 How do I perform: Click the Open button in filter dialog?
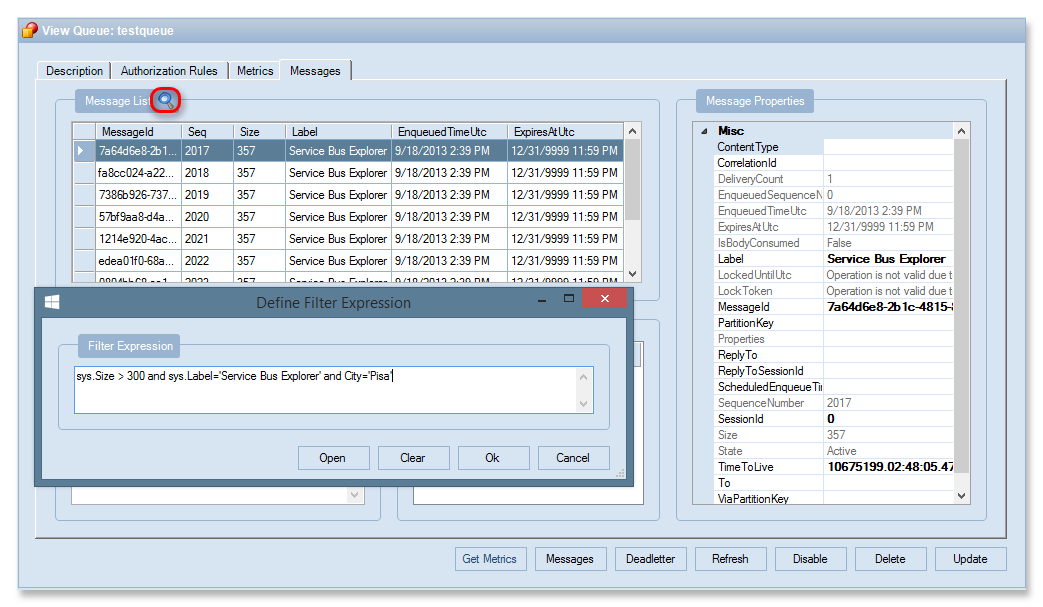pyautogui.click(x=333, y=457)
